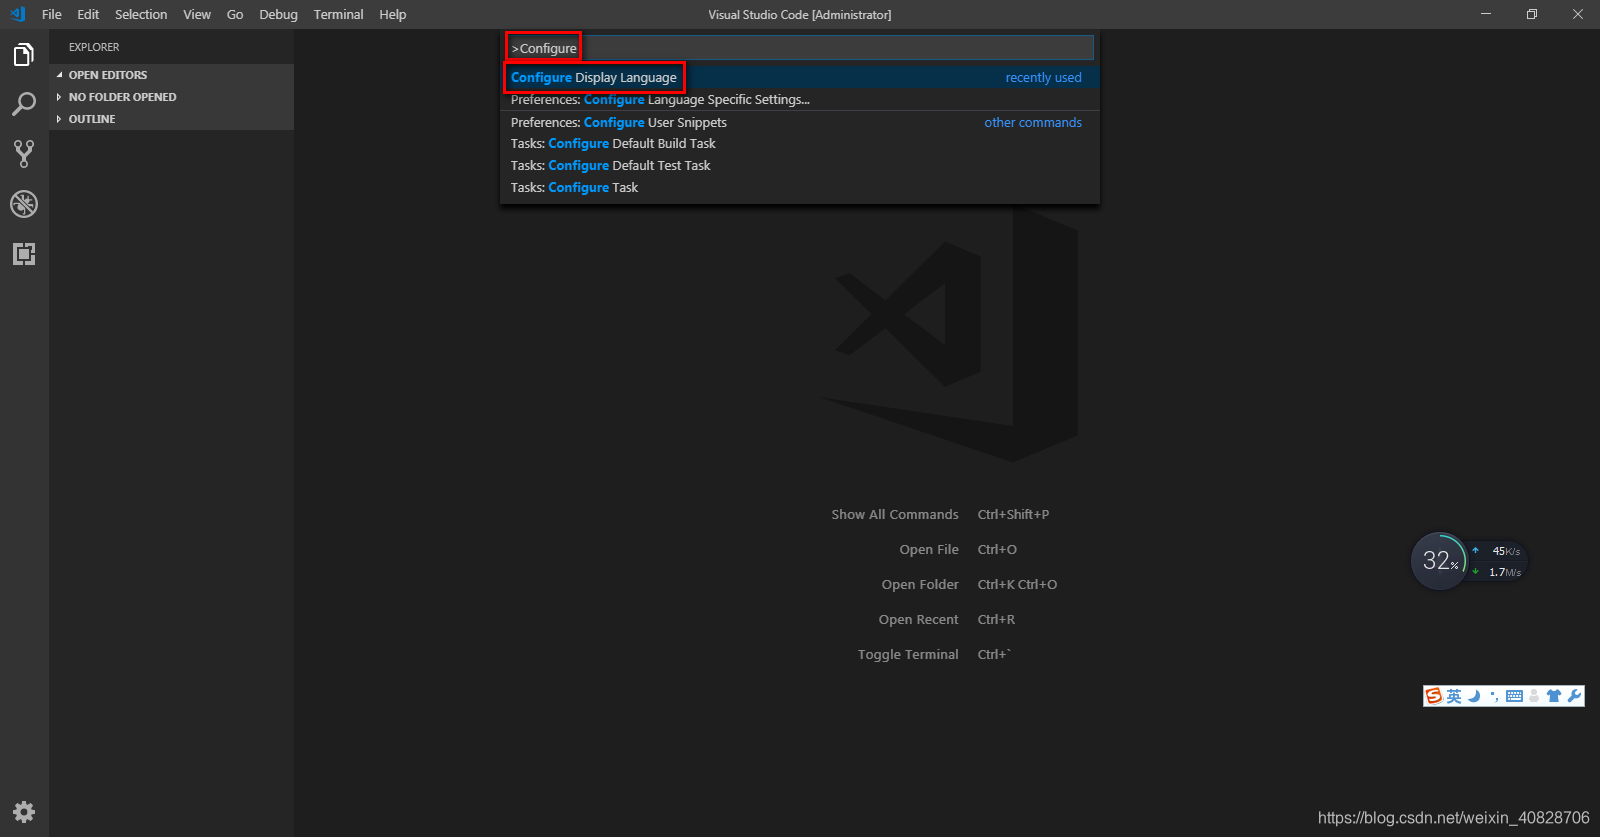
Task: Click the Show All Commands hint
Action: 895,514
